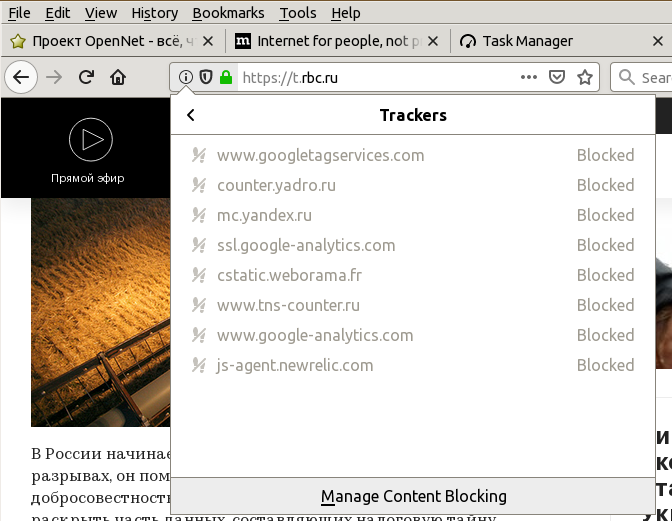672x521 pixels.
Task: Click tracker icon beside www.google-analytics.com
Action: [x=199, y=335]
